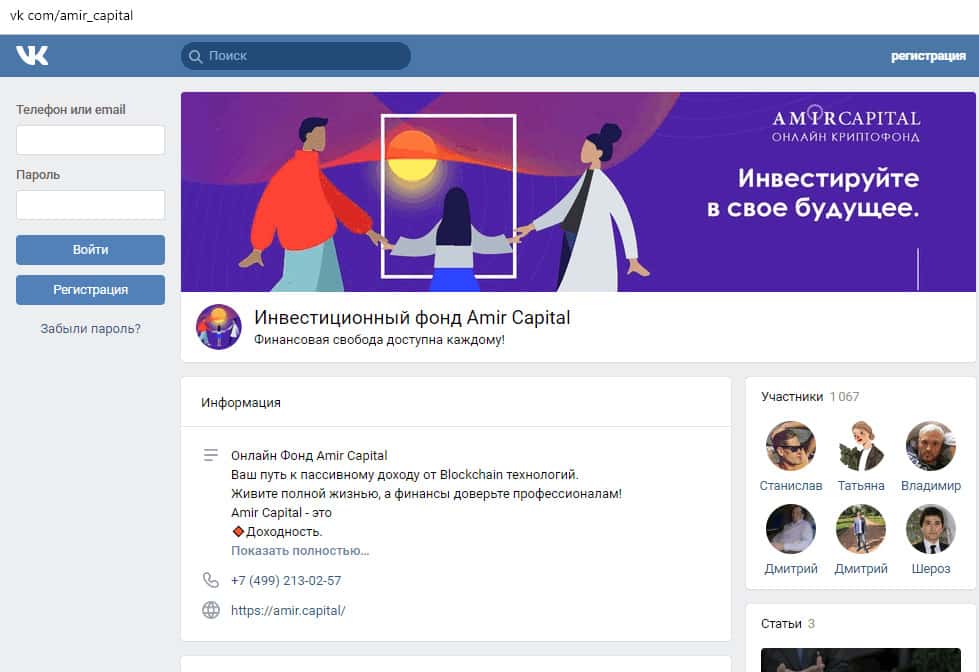979x672 pixels.
Task: Open the Amir Capital group avatar
Action: [x=219, y=327]
